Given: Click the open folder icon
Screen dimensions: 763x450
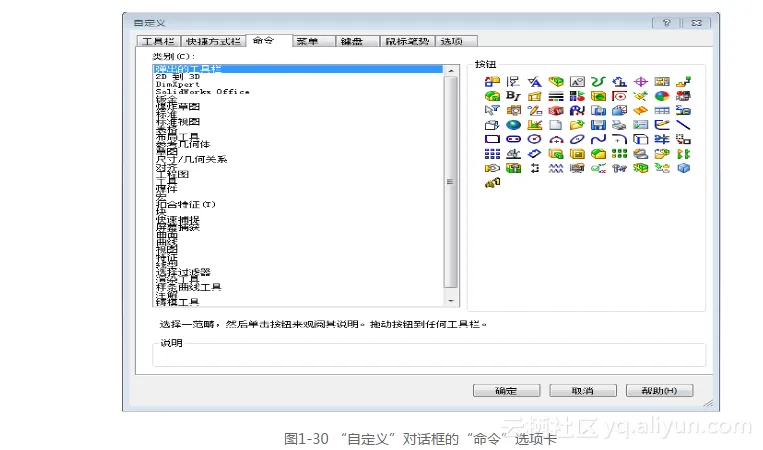Looking at the screenshot, I should tap(577, 125).
